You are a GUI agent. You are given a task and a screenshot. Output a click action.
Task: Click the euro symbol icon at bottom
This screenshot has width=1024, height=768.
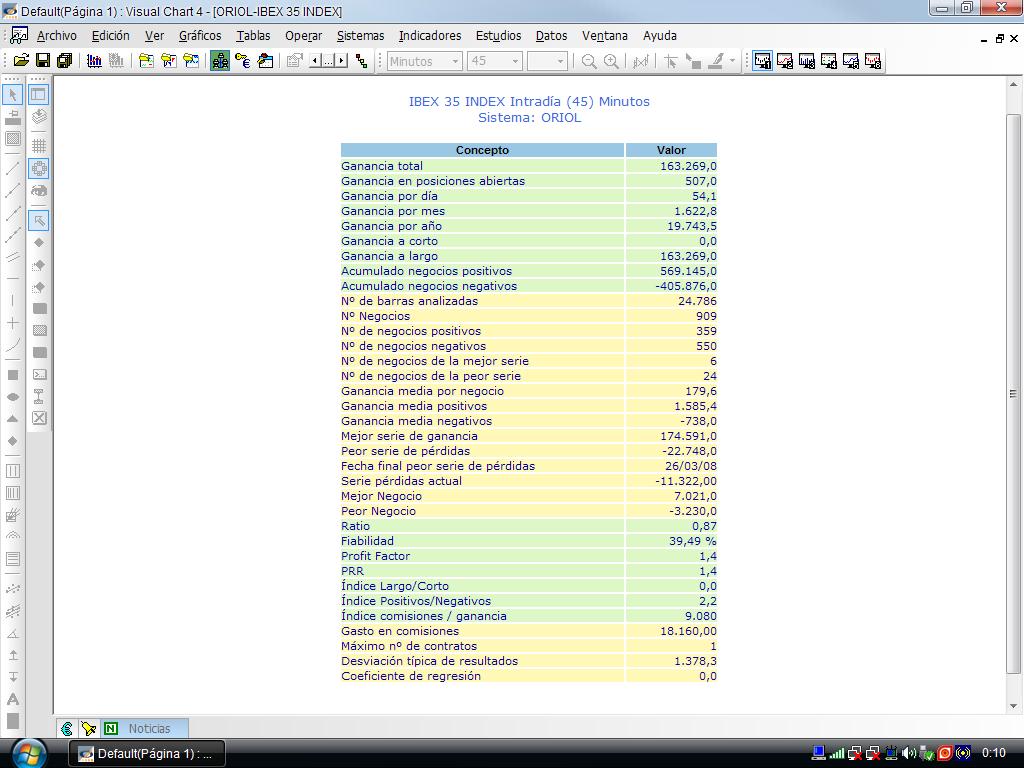pyautogui.click(x=67, y=729)
